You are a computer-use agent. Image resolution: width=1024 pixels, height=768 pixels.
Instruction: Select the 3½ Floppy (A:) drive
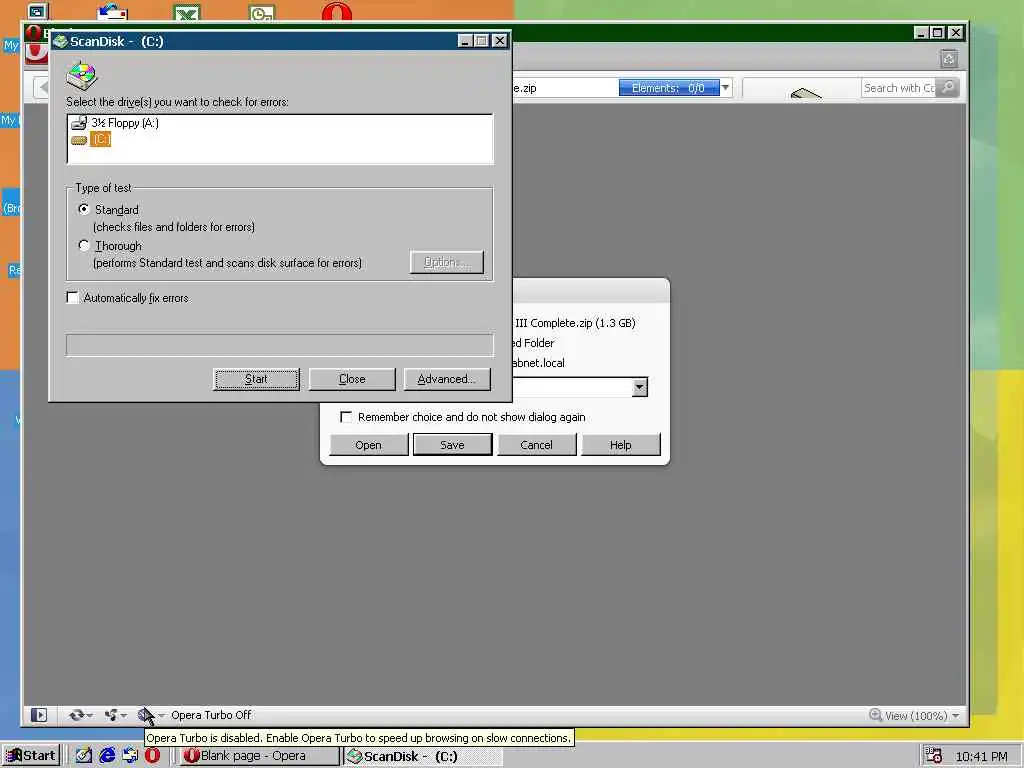point(115,123)
